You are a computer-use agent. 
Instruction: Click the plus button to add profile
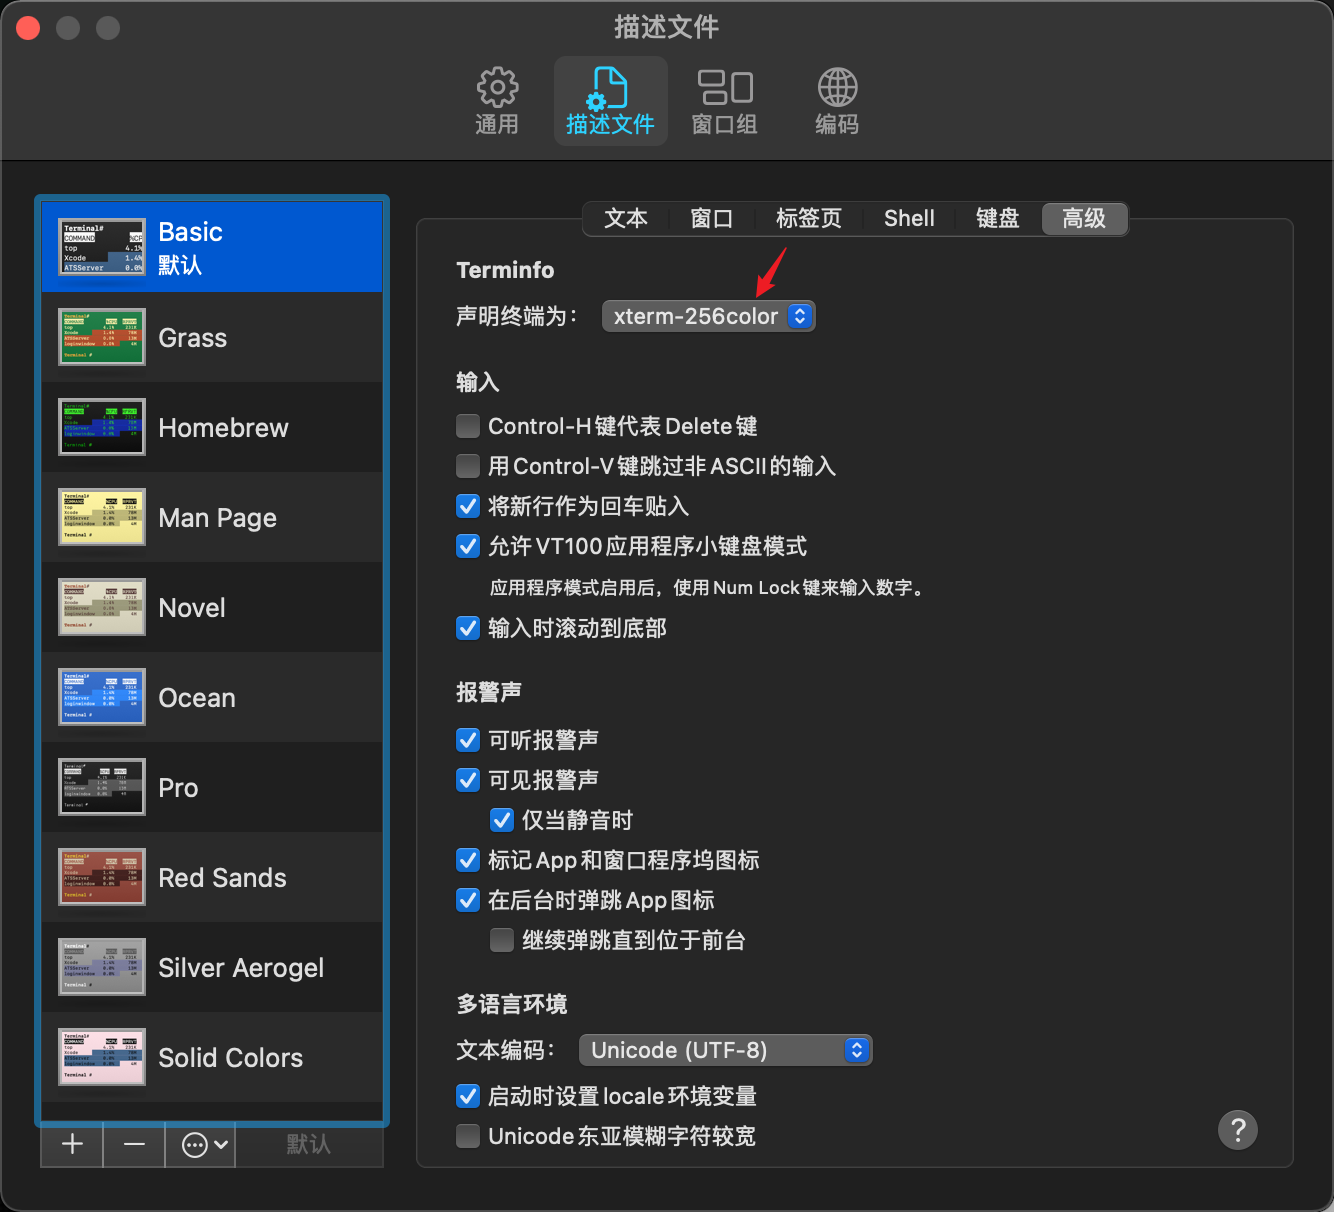pos(72,1145)
